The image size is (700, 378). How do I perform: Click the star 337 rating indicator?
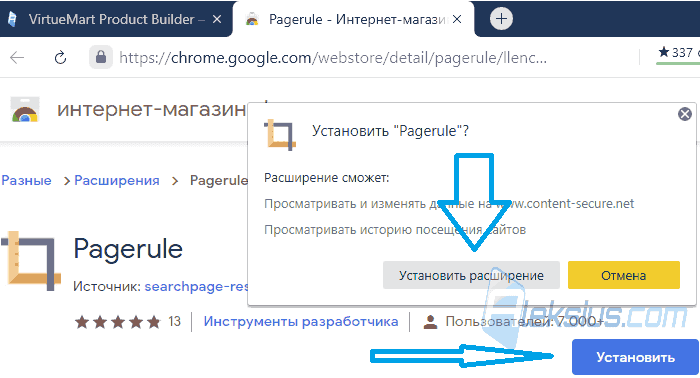click(x=679, y=53)
